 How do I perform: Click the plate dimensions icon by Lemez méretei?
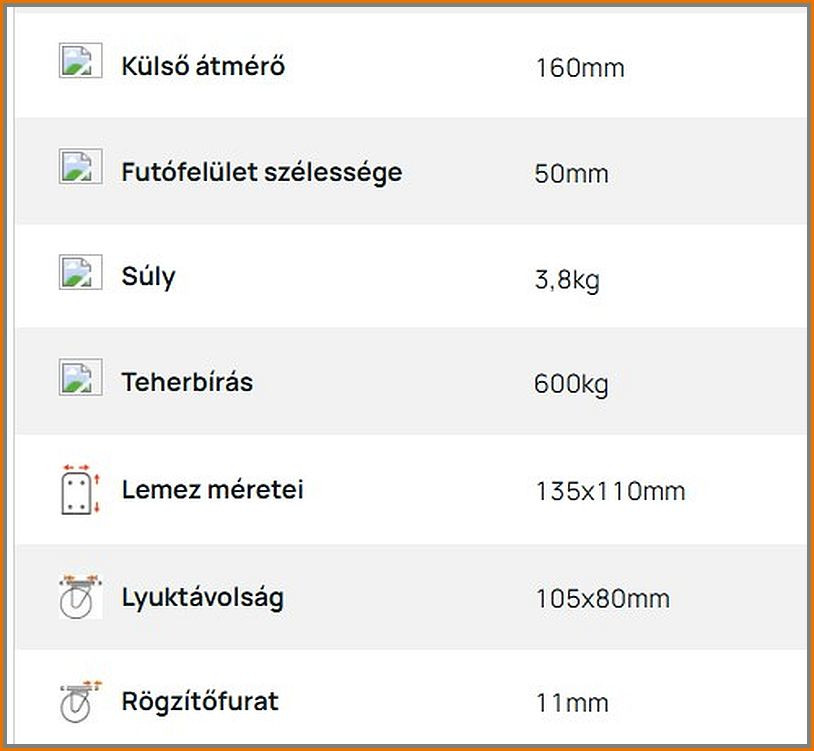[80, 490]
